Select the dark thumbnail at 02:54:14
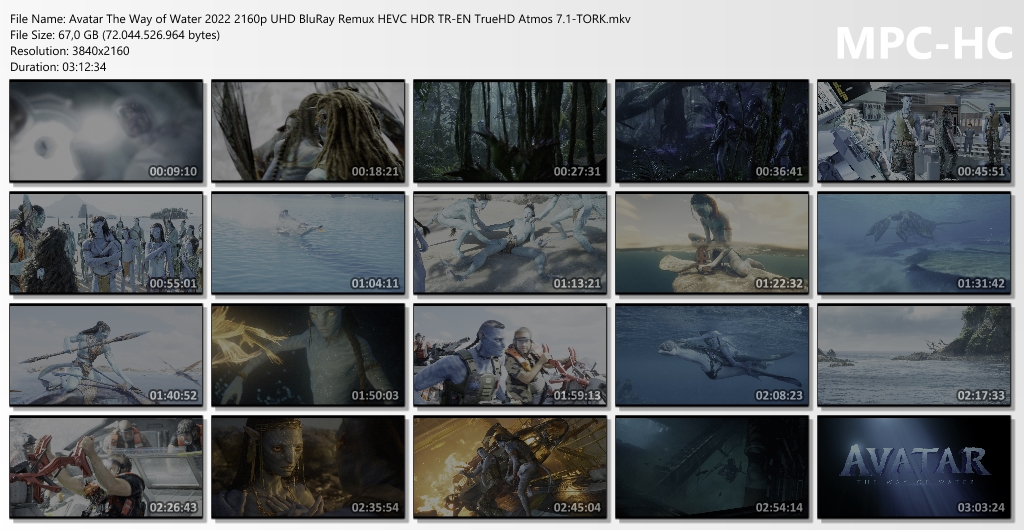 712,467
